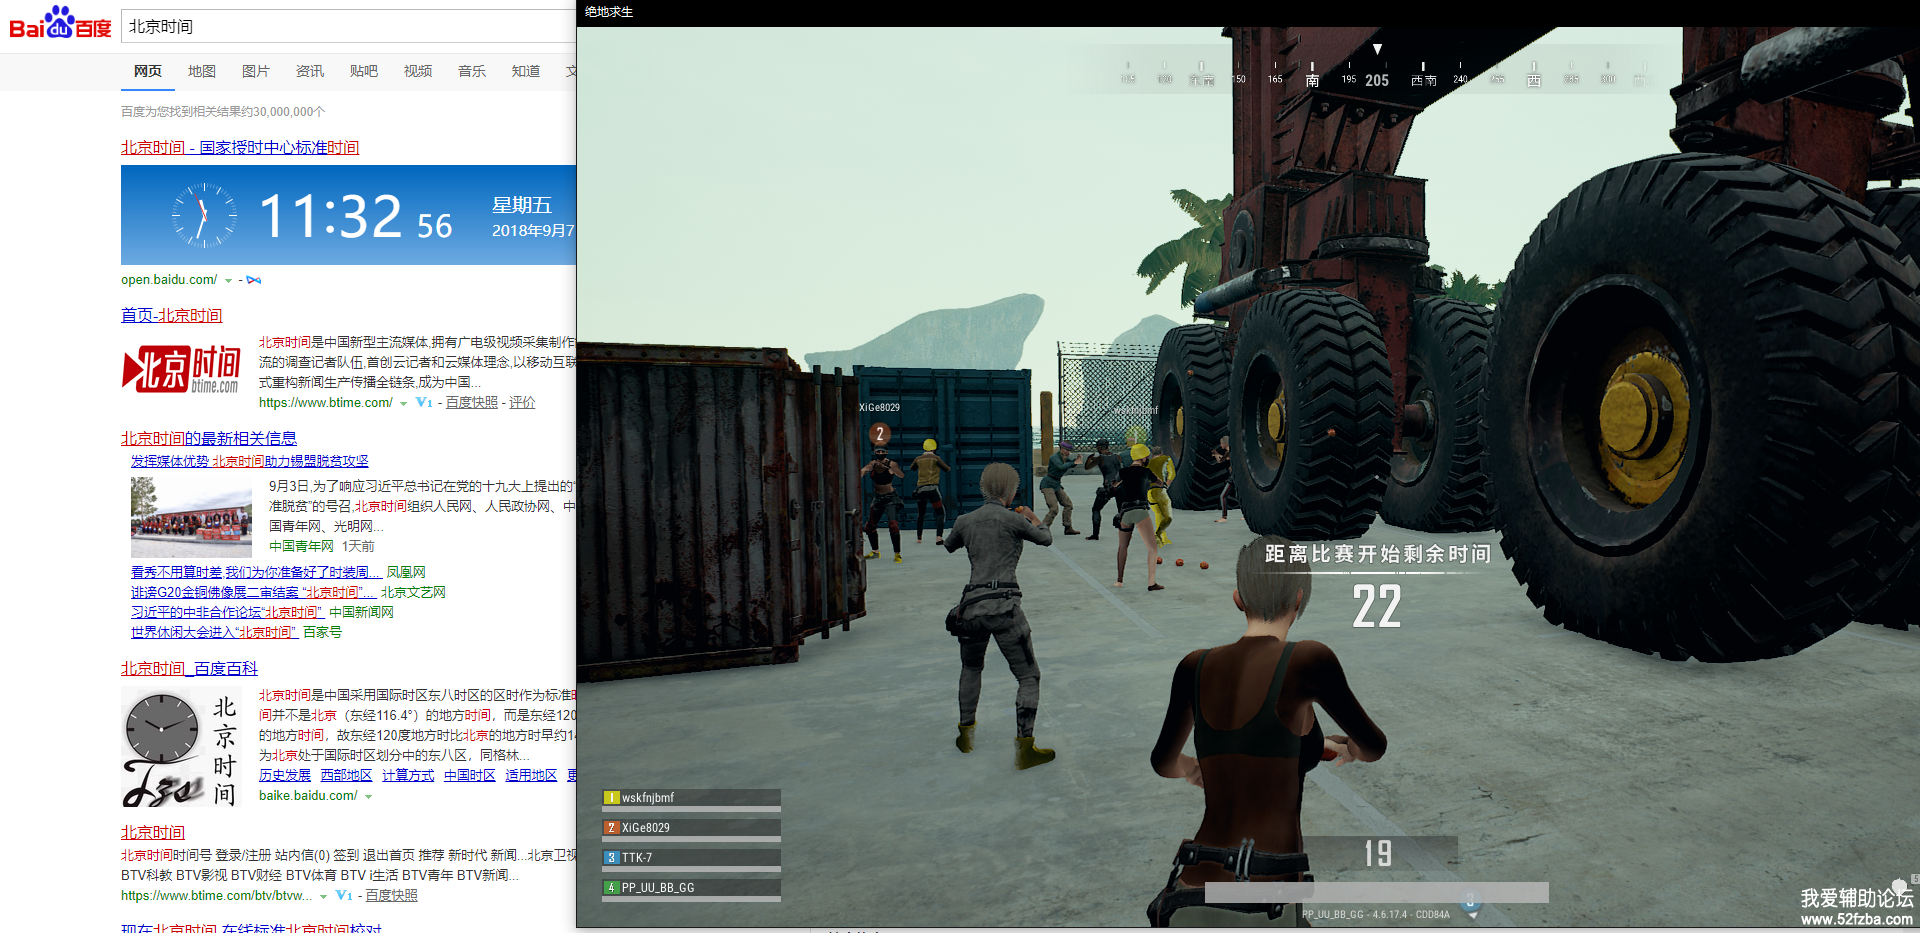Expand the arrow beside btime.com/btv/btvw... URL

(x=324, y=897)
